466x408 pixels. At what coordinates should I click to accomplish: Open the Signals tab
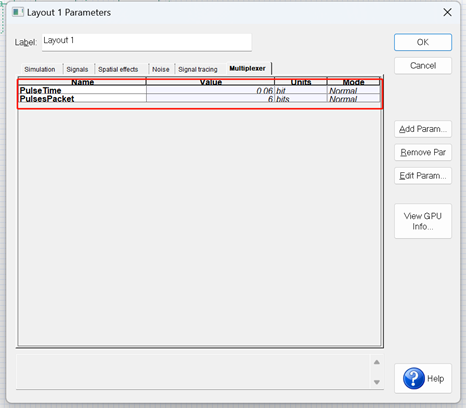(77, 69)
